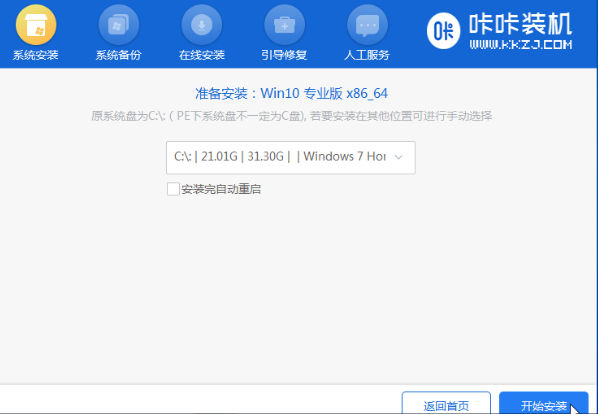Click the 引导修复 tab label
The width and height of the screenshot is (598, 414).
click(284, 55)
